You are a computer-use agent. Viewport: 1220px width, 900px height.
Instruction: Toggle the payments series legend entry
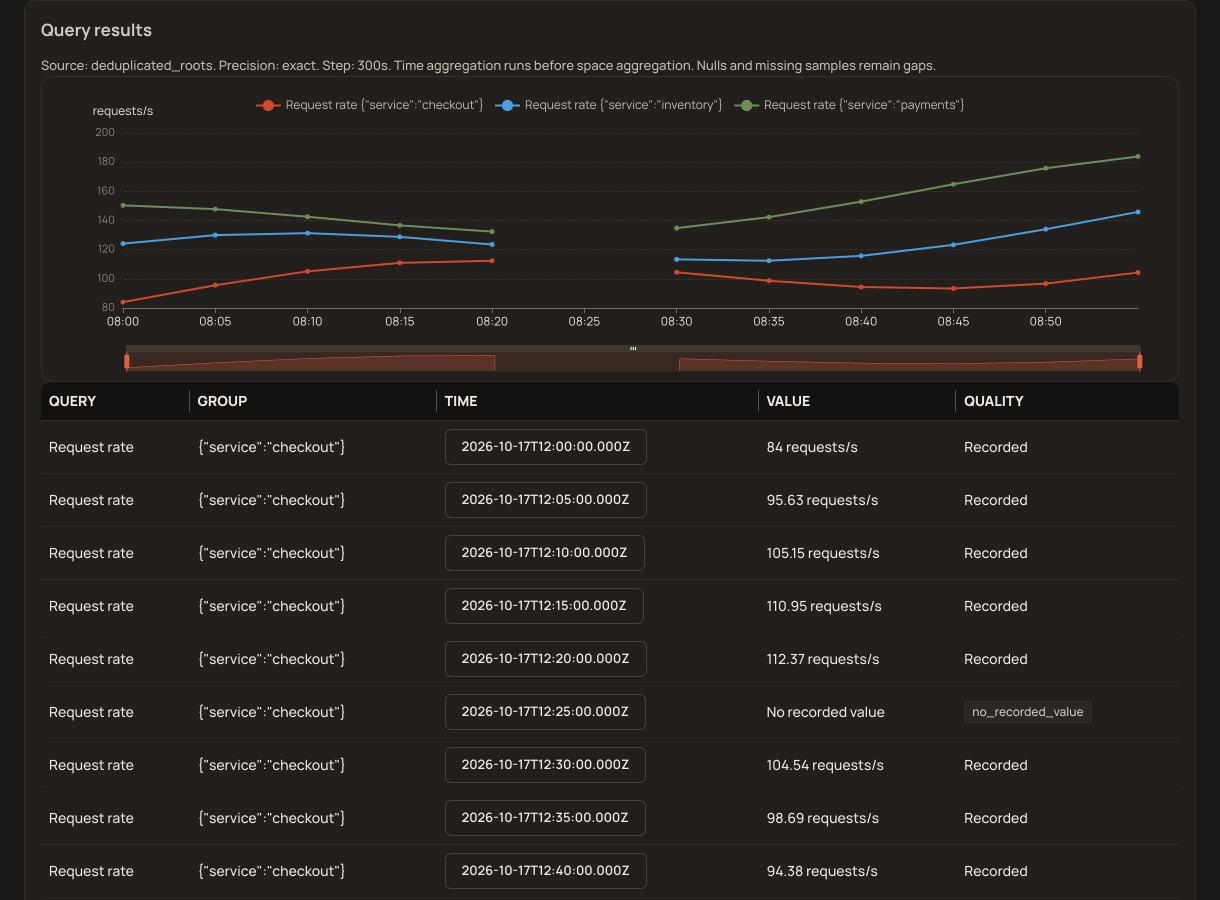[x=850, y=105]
